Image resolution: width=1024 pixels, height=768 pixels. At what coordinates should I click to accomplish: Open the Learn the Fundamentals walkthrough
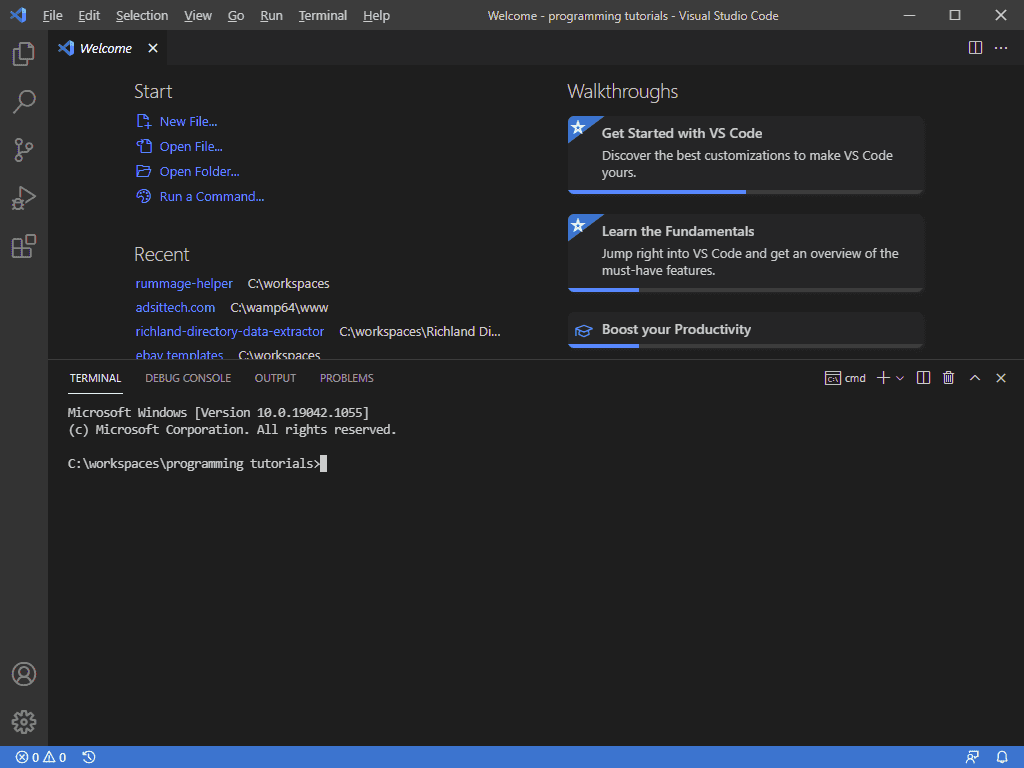(x=745, y=252)
